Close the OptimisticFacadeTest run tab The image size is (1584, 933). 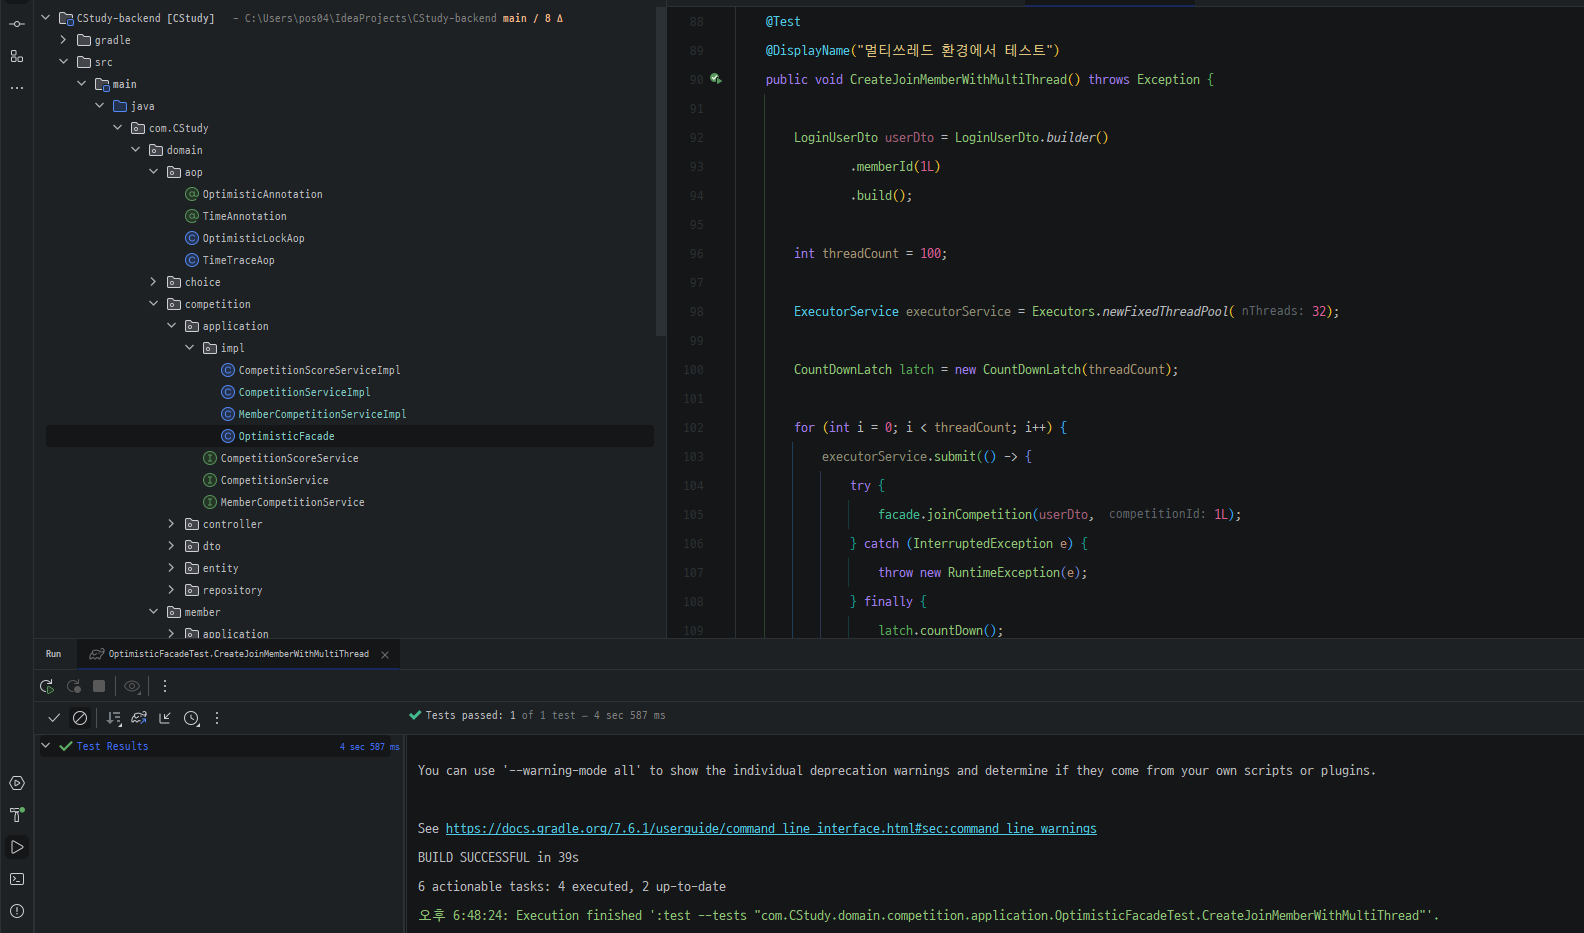(x=385, y=655)
